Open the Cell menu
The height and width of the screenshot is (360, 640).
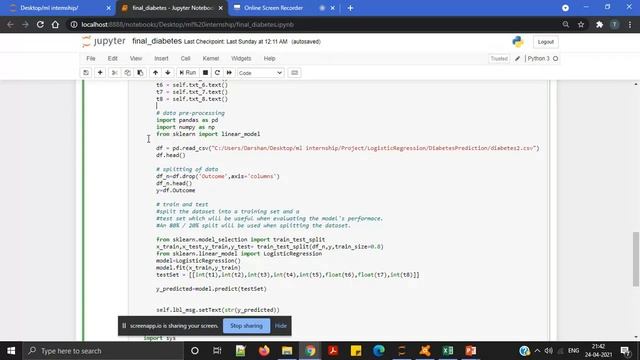(x=185, y=58)
